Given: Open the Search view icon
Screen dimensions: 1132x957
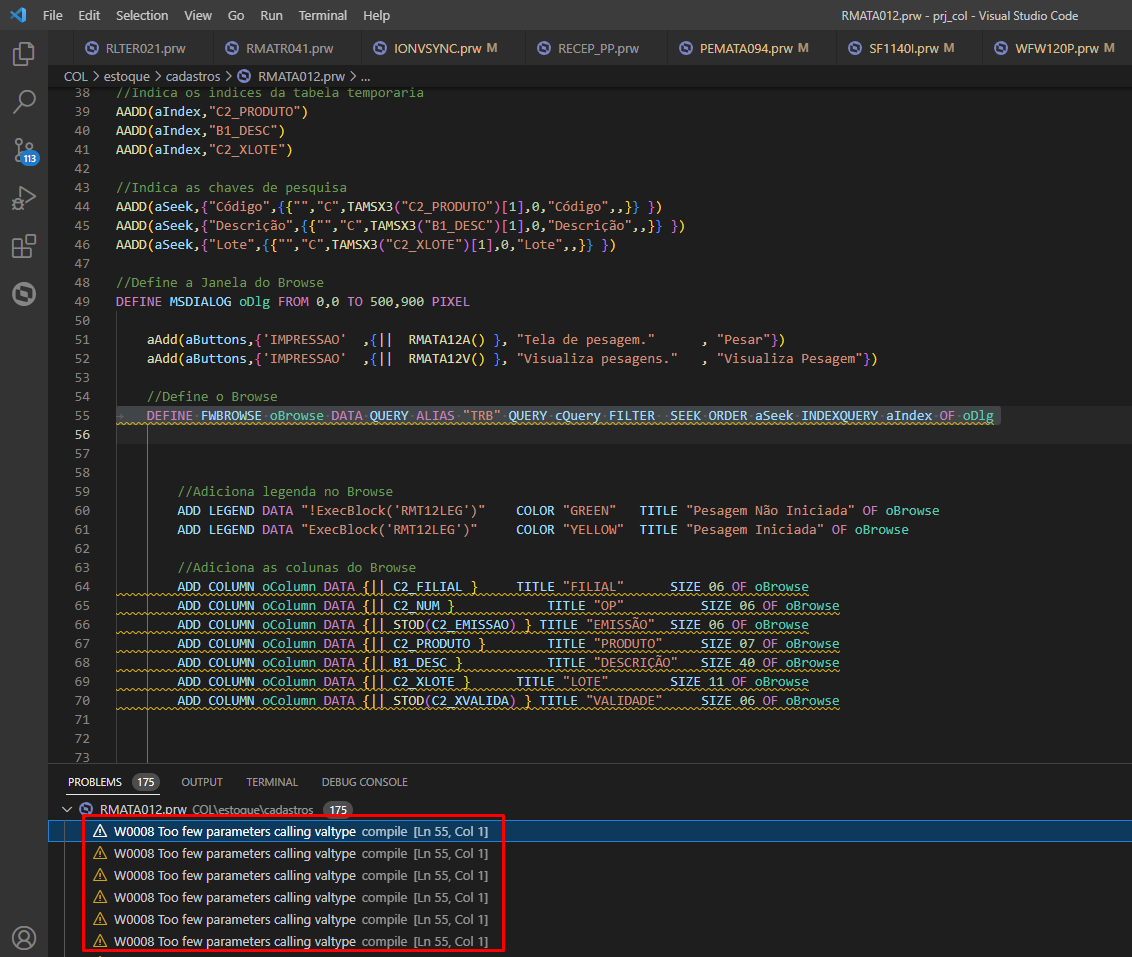Looking at the screenshot, I should 24,102.
